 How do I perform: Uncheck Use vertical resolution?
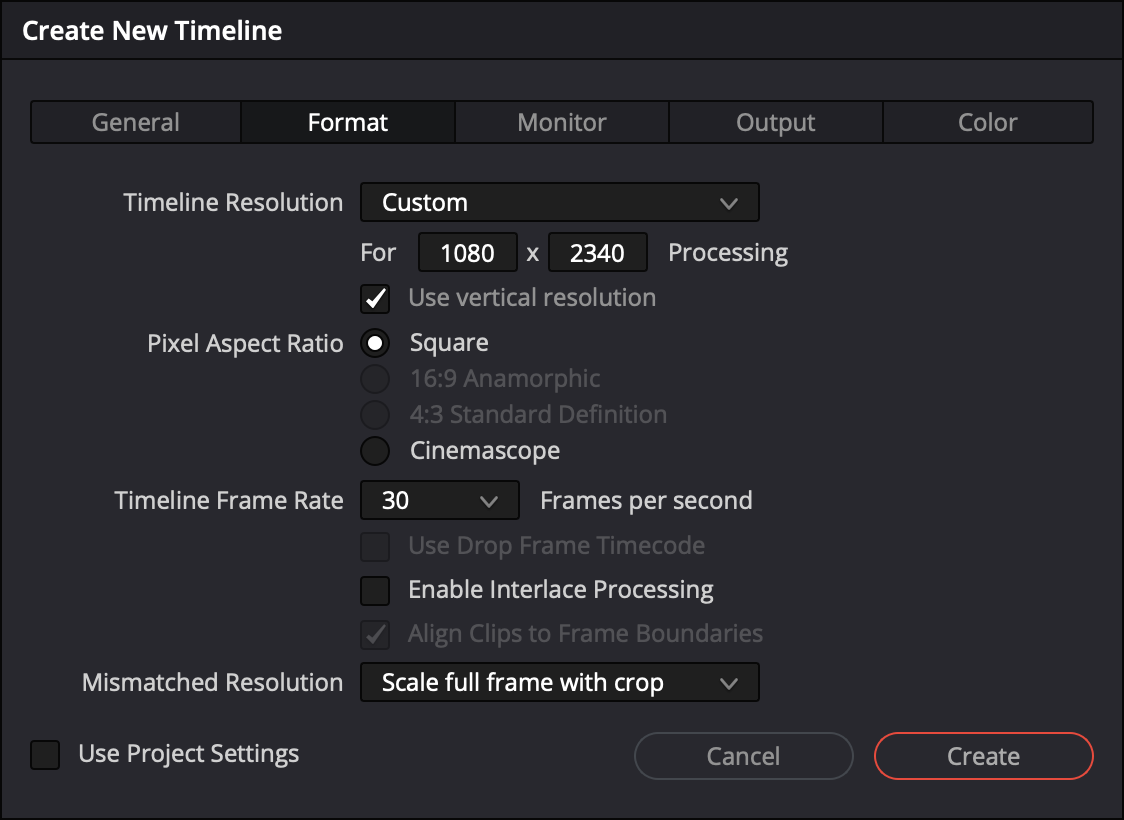(x=375, y=298)
